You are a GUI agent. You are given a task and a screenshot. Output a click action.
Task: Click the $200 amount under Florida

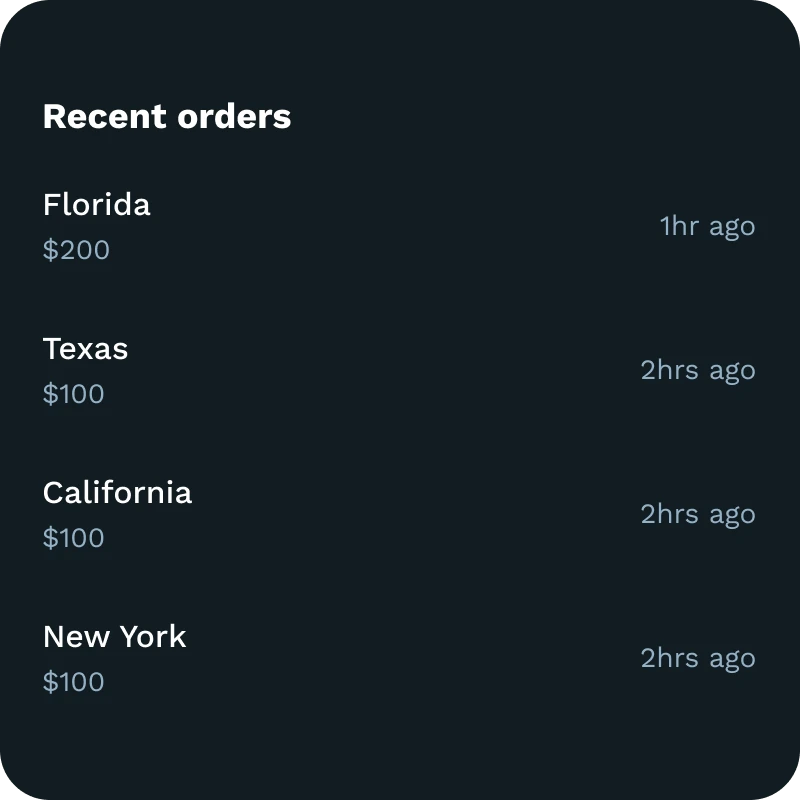point(76,250)
